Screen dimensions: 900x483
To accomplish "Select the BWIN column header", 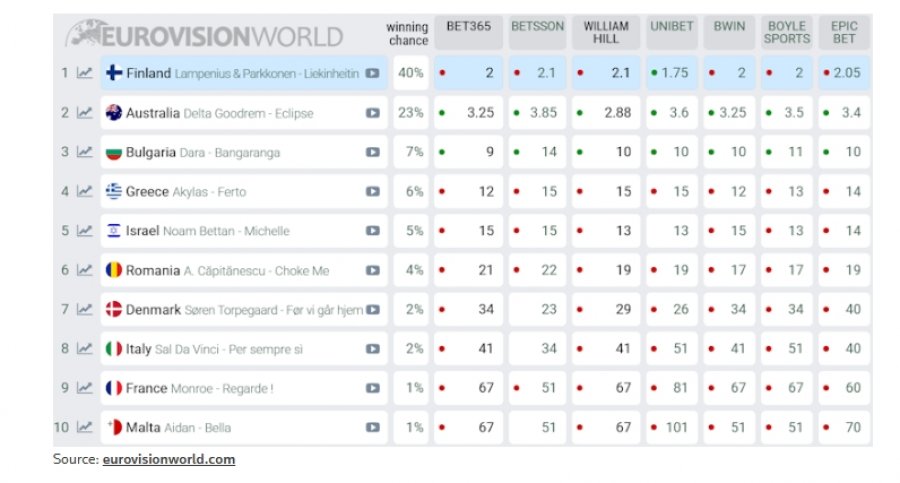I will click(729, 32).
